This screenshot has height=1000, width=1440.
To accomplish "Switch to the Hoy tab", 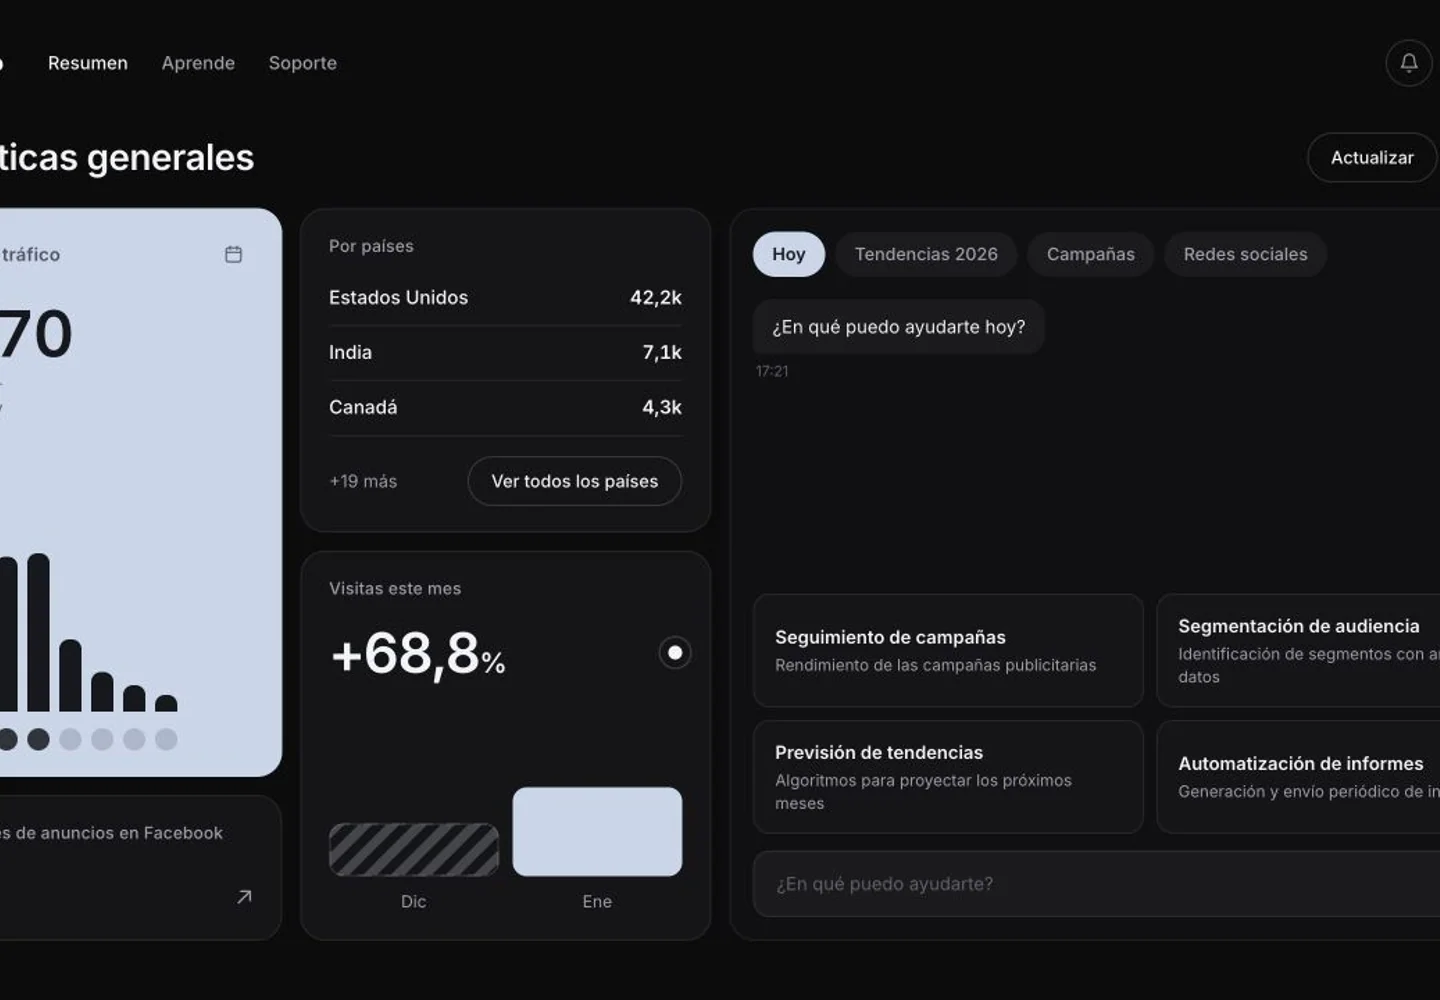I will coord(789,254).
